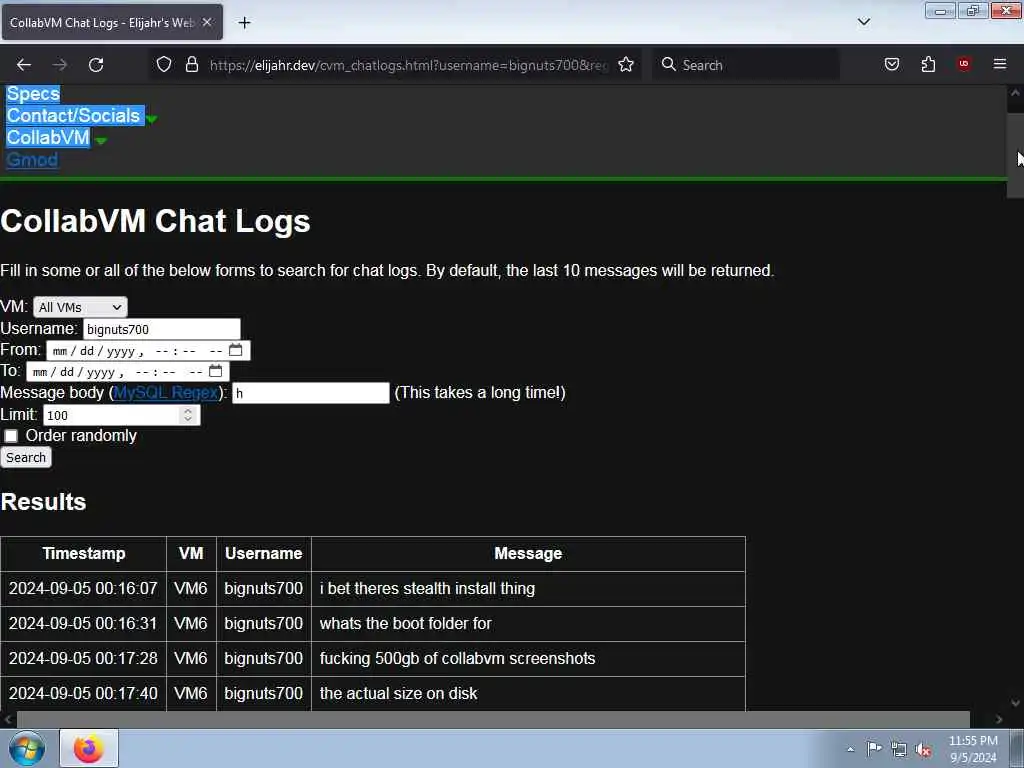
Task: Click the To date-time field
Action: tap(127, 372)
